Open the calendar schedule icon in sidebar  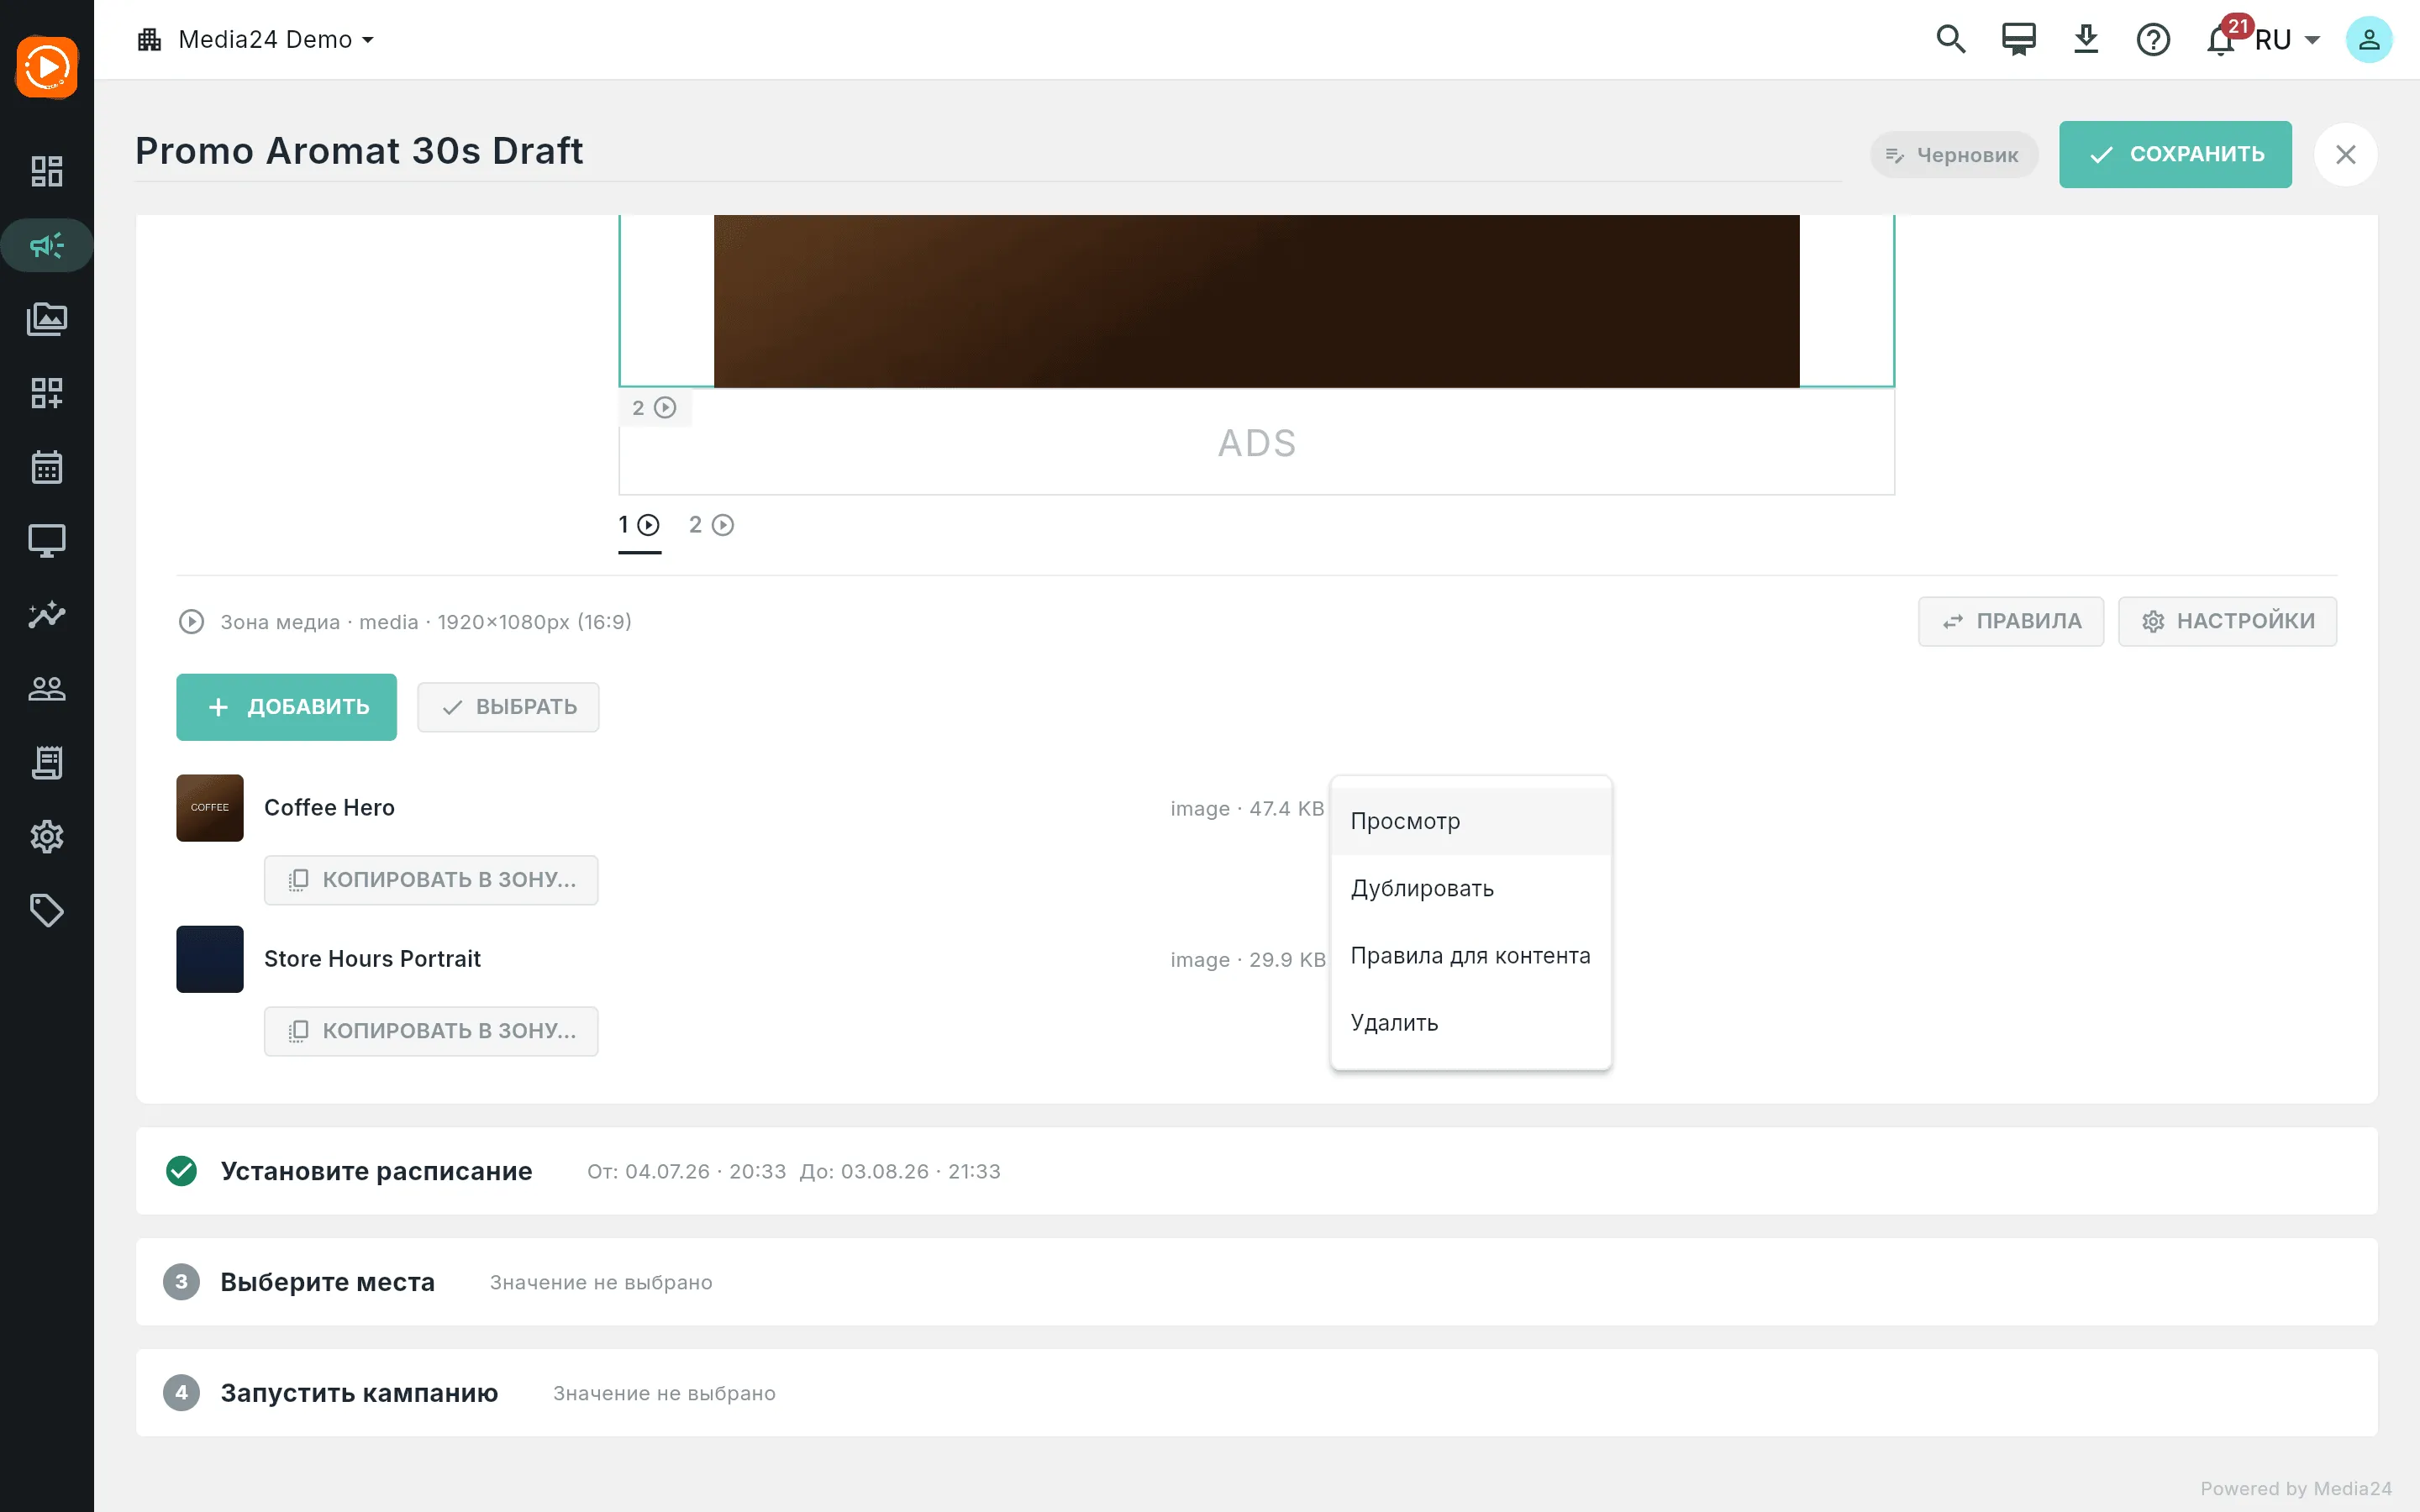47,467
